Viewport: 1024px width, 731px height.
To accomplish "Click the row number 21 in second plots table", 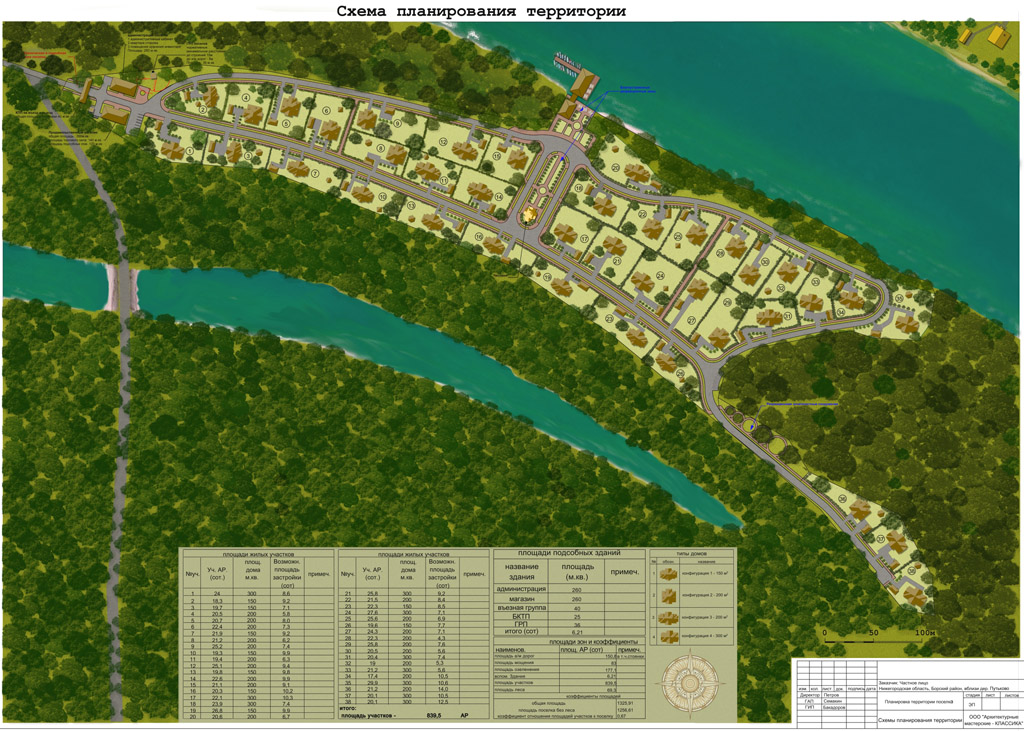I will (x=347, y=593).
